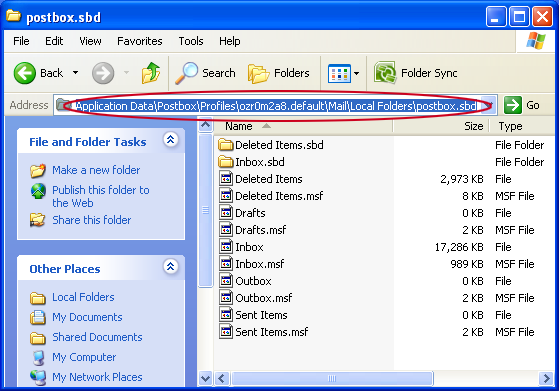Image resolution: width=559 pixels, height=391 pixels.
Task: Select the Sent Items.msf file icon
Action: 226,332
